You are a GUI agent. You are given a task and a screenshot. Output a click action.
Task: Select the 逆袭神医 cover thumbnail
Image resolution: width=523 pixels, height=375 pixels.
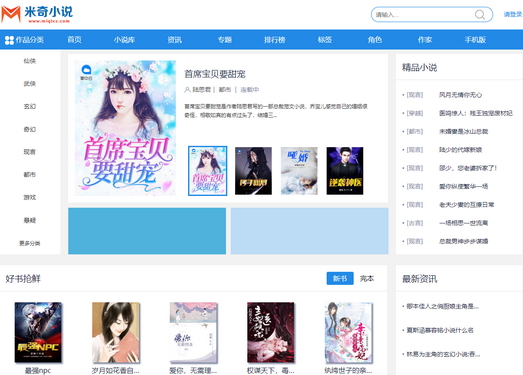345,171
